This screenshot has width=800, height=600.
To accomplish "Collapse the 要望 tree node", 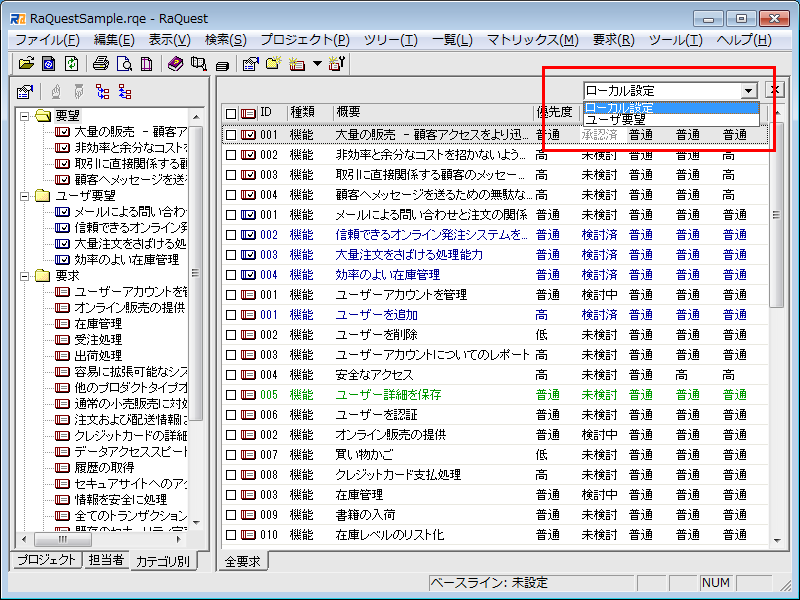I will coord(24,116).
